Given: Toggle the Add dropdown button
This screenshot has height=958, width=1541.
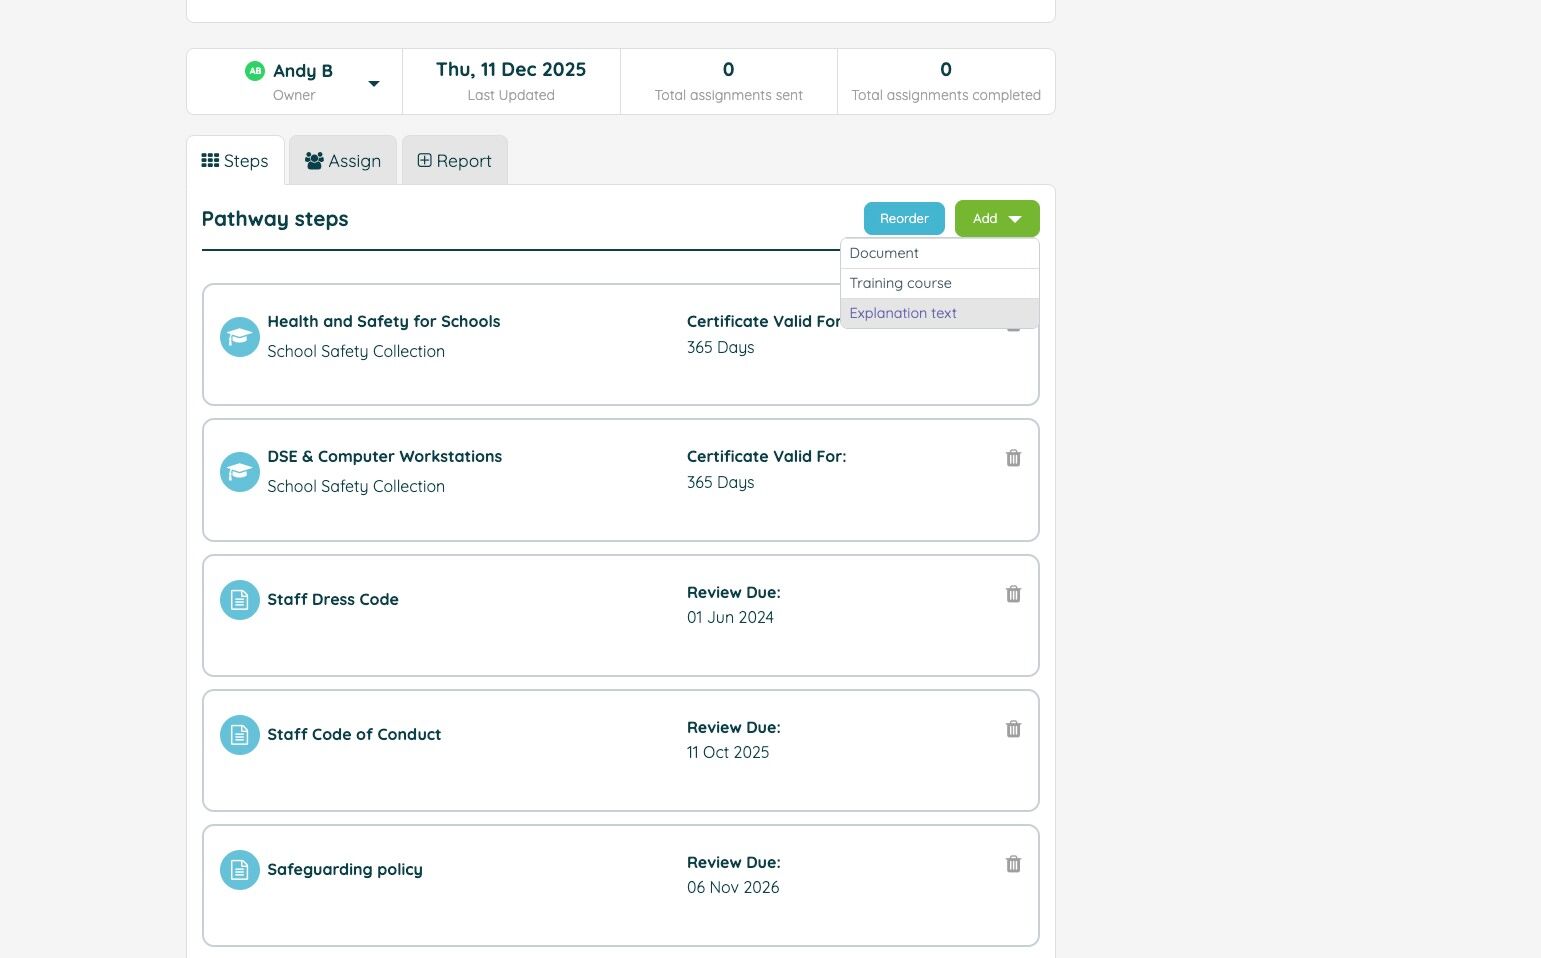Looking at the screenshot, I should tap(996, 219).
